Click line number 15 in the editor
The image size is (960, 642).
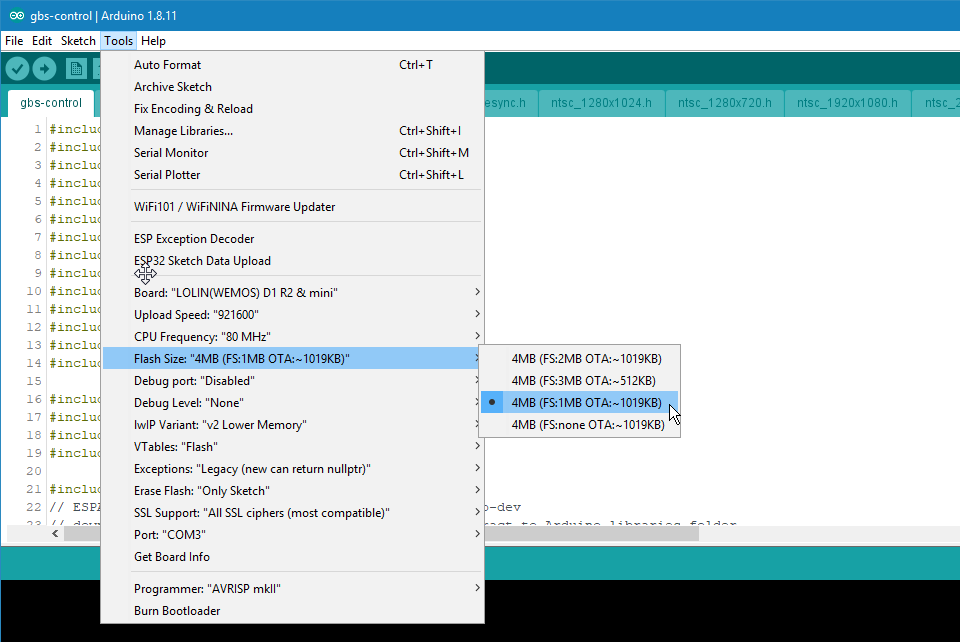click(x=34, y=381)
